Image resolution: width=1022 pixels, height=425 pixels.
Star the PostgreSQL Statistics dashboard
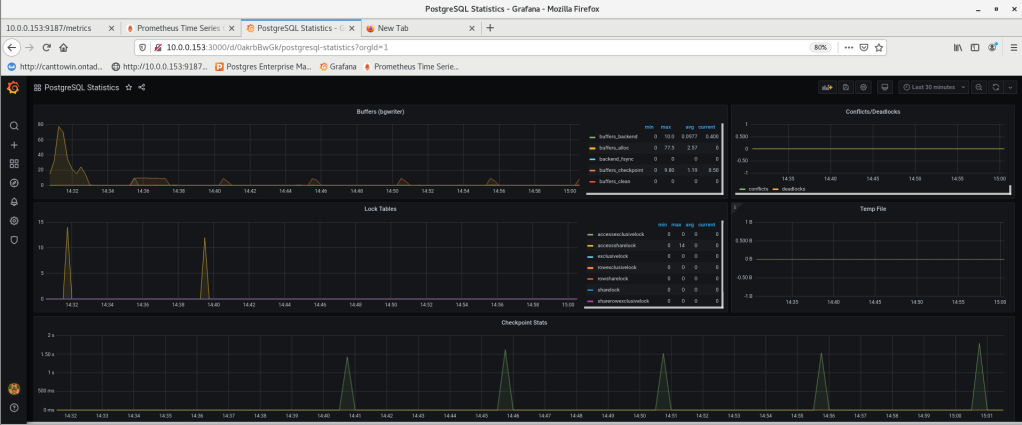tap(128, 88)
